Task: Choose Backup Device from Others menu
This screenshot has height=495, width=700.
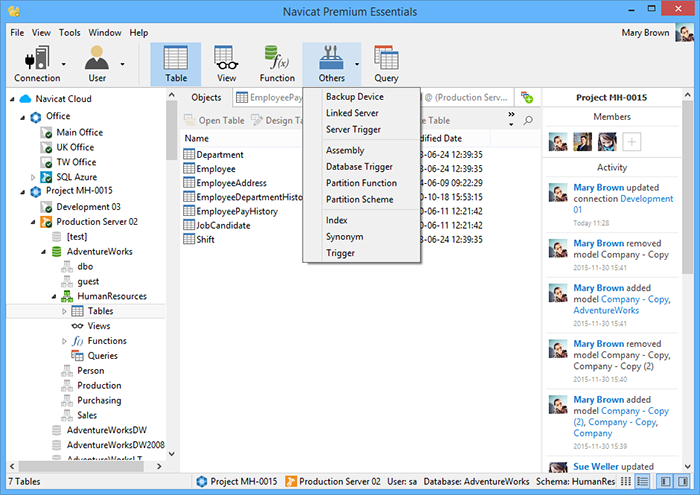Action: pyautogui.click(x=362, y=96)
